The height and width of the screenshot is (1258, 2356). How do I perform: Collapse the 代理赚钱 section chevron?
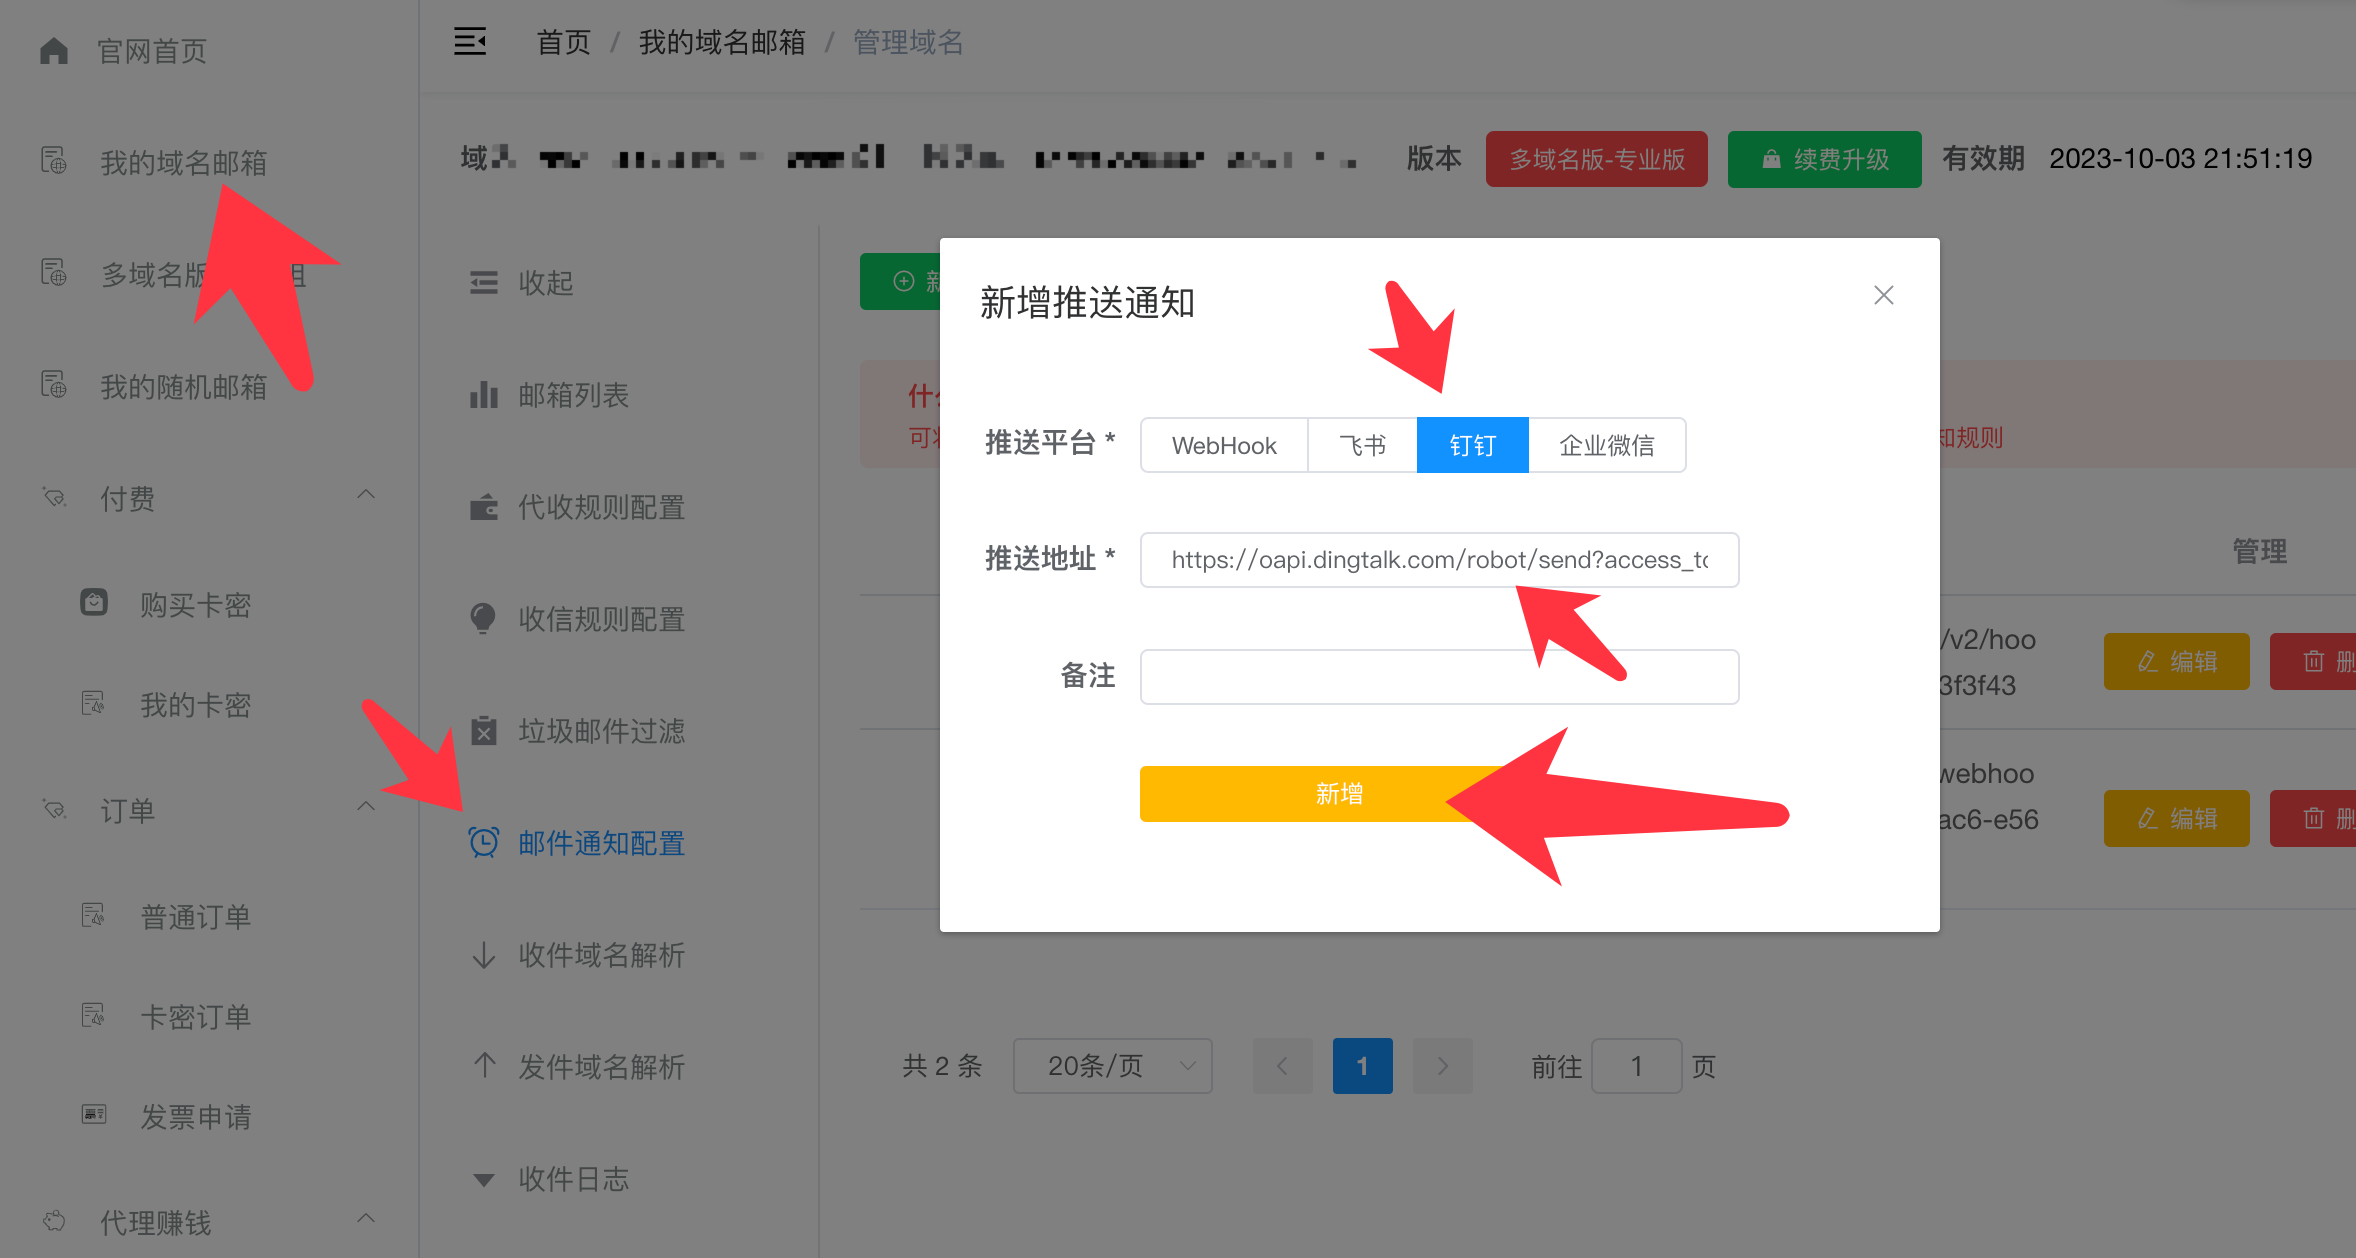pyautogui.click(x=366, y=1218)
